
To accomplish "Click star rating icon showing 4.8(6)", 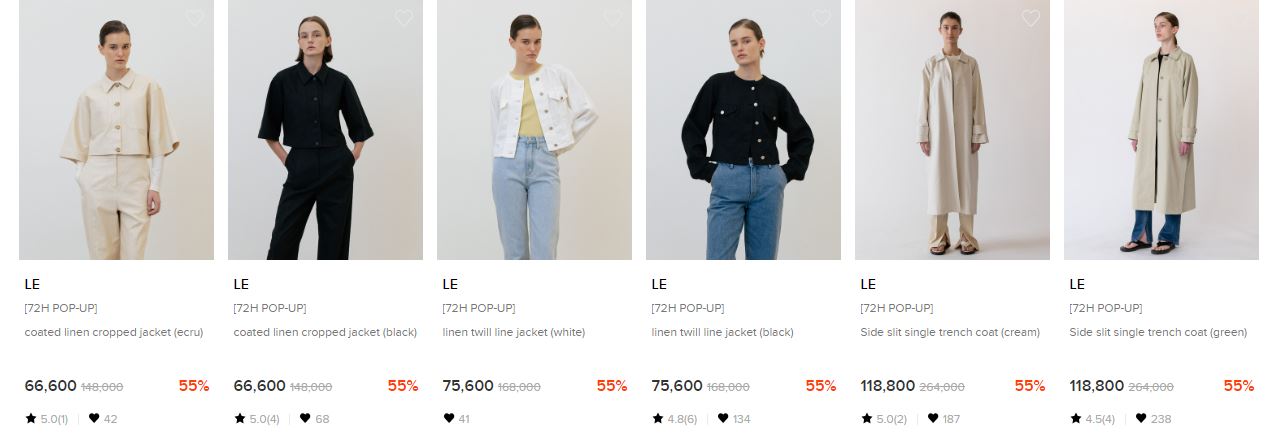I will (x=658, y=418).
